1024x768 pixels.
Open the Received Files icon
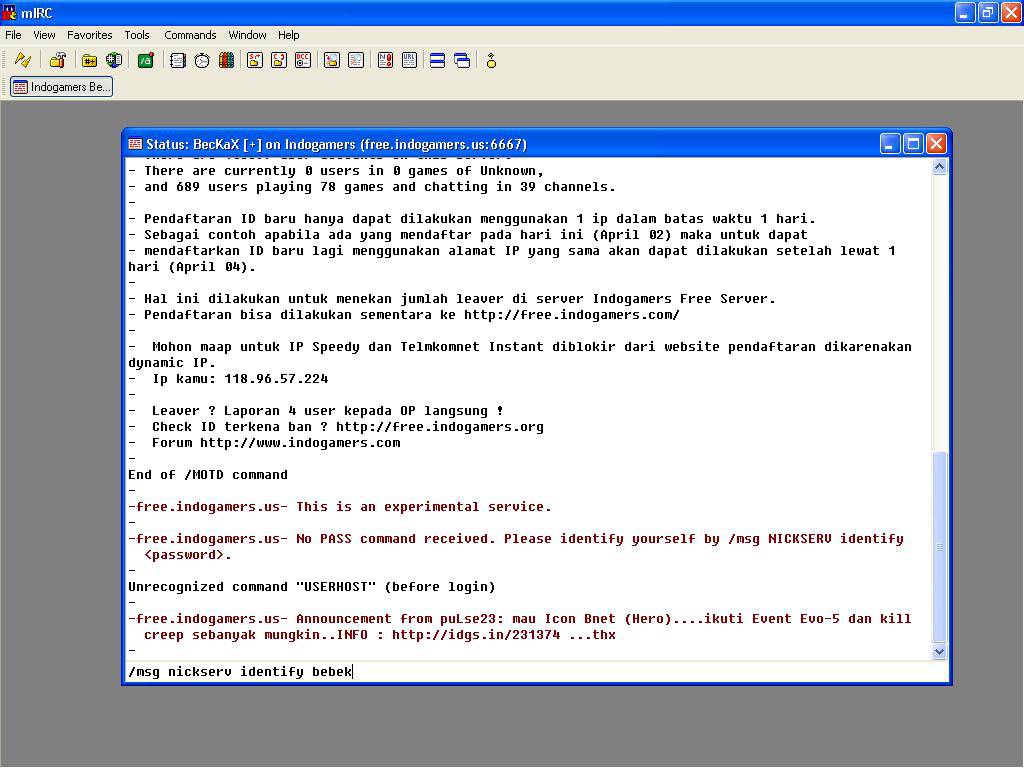(x=332, y=61)
